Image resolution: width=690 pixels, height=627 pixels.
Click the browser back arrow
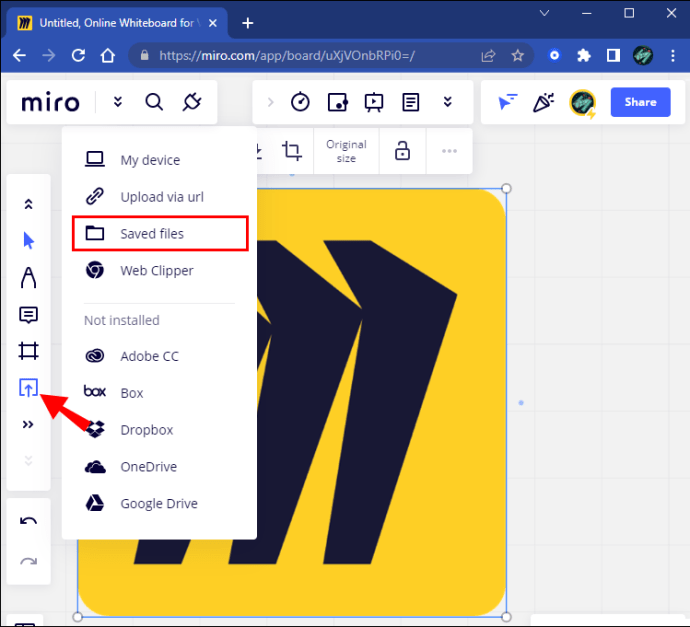pyautogui.click(x=19, y=56)
